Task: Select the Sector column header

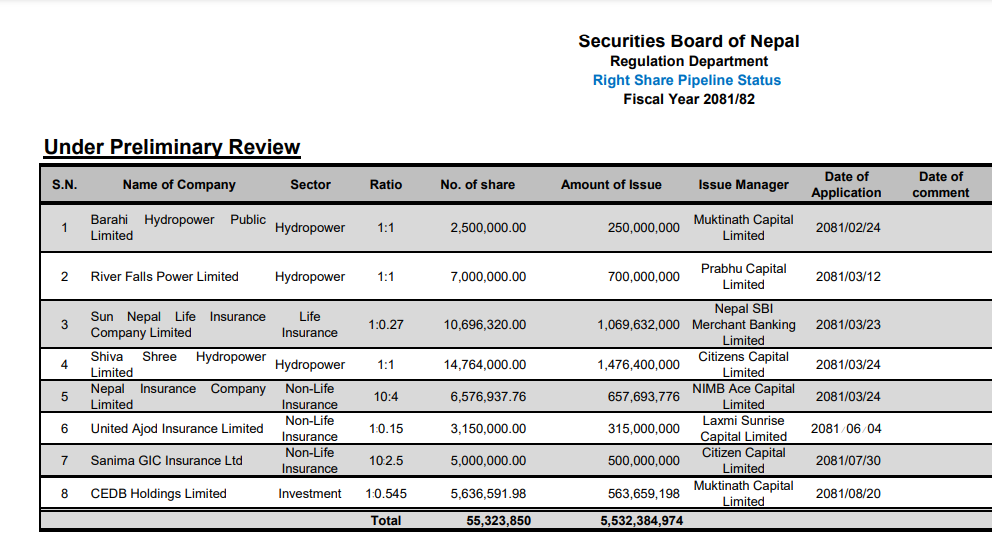Action: click(310, 185)
